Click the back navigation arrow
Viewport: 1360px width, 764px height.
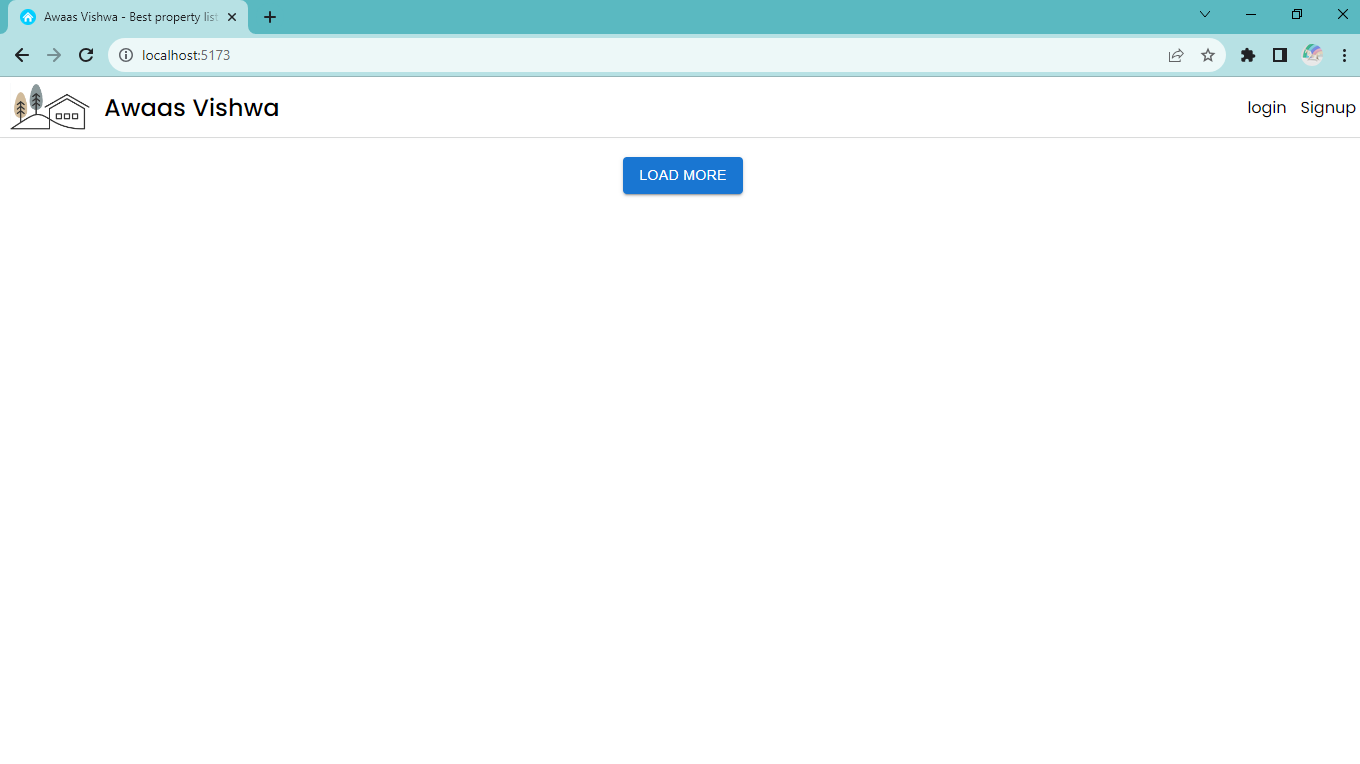tap(21, 55)
